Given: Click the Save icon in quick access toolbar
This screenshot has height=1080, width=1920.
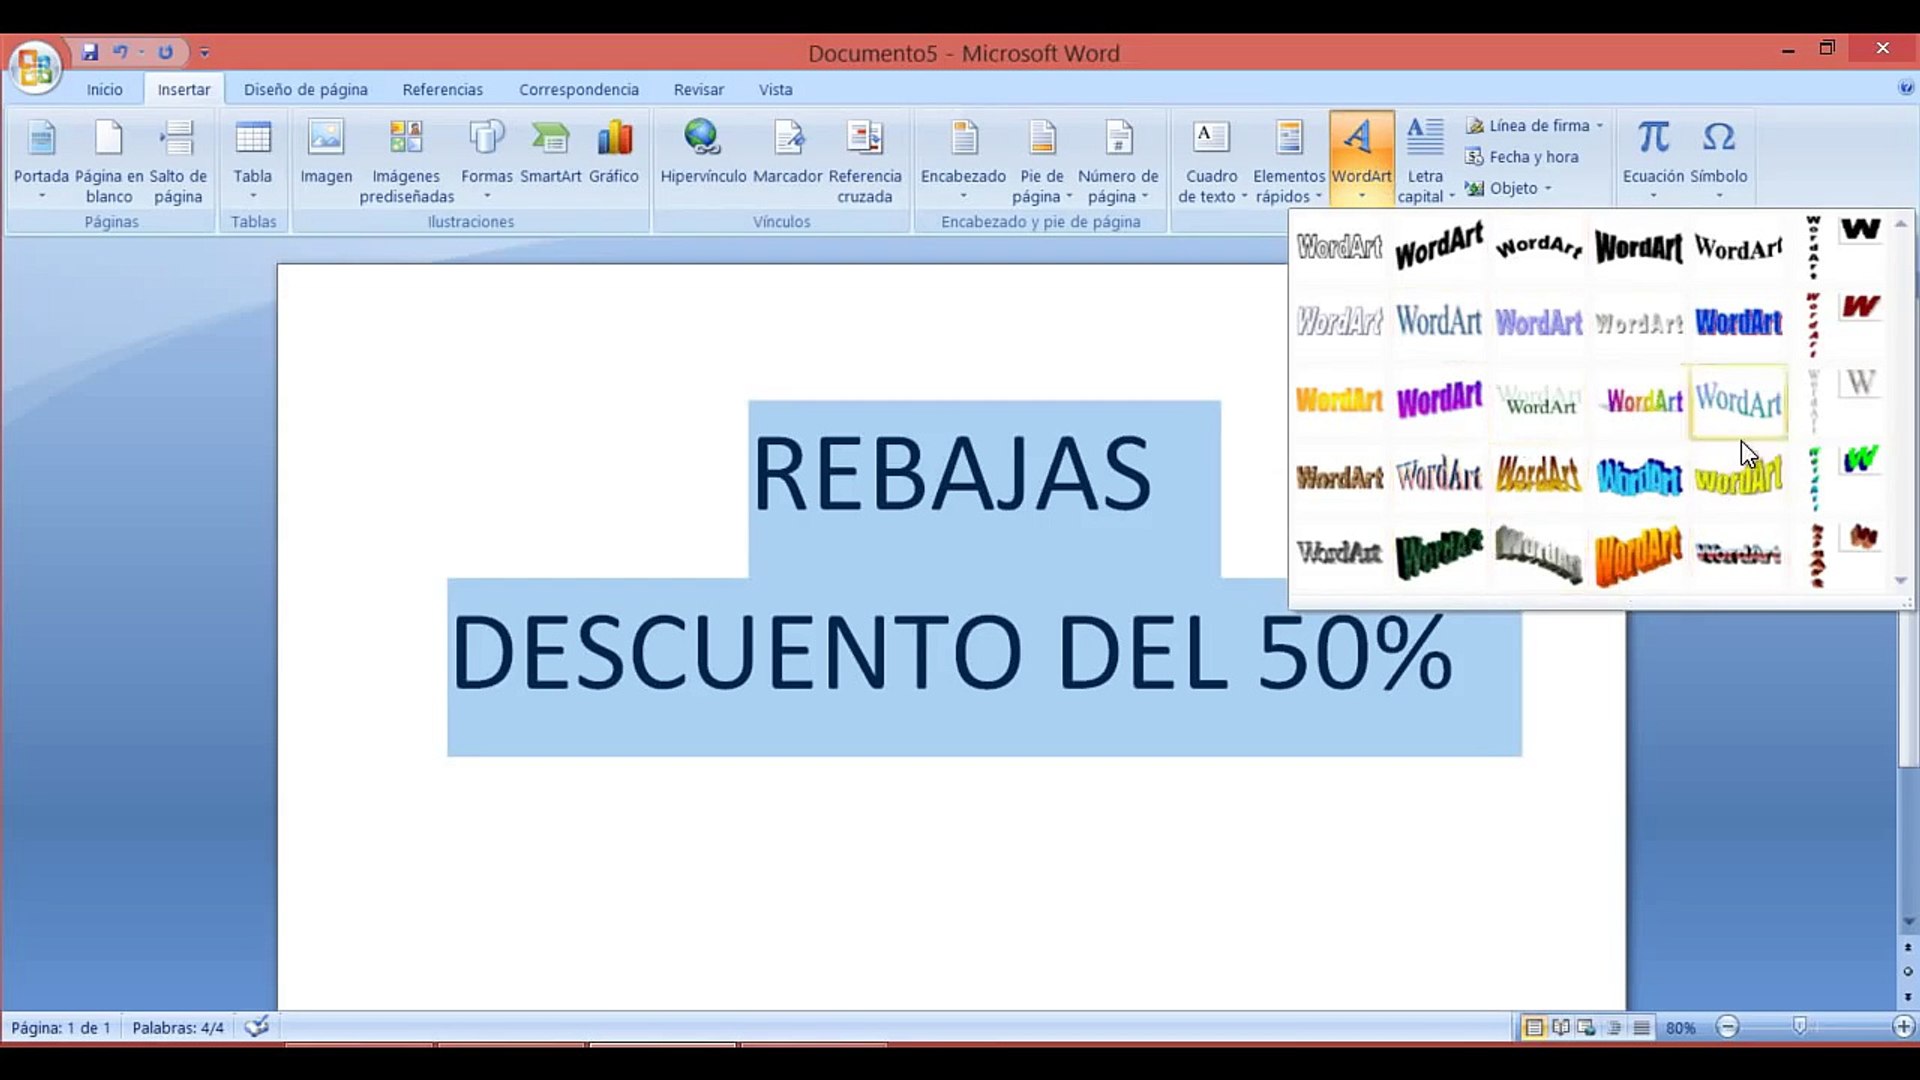Looking at the screenshot, I should [x=90, y=52].
